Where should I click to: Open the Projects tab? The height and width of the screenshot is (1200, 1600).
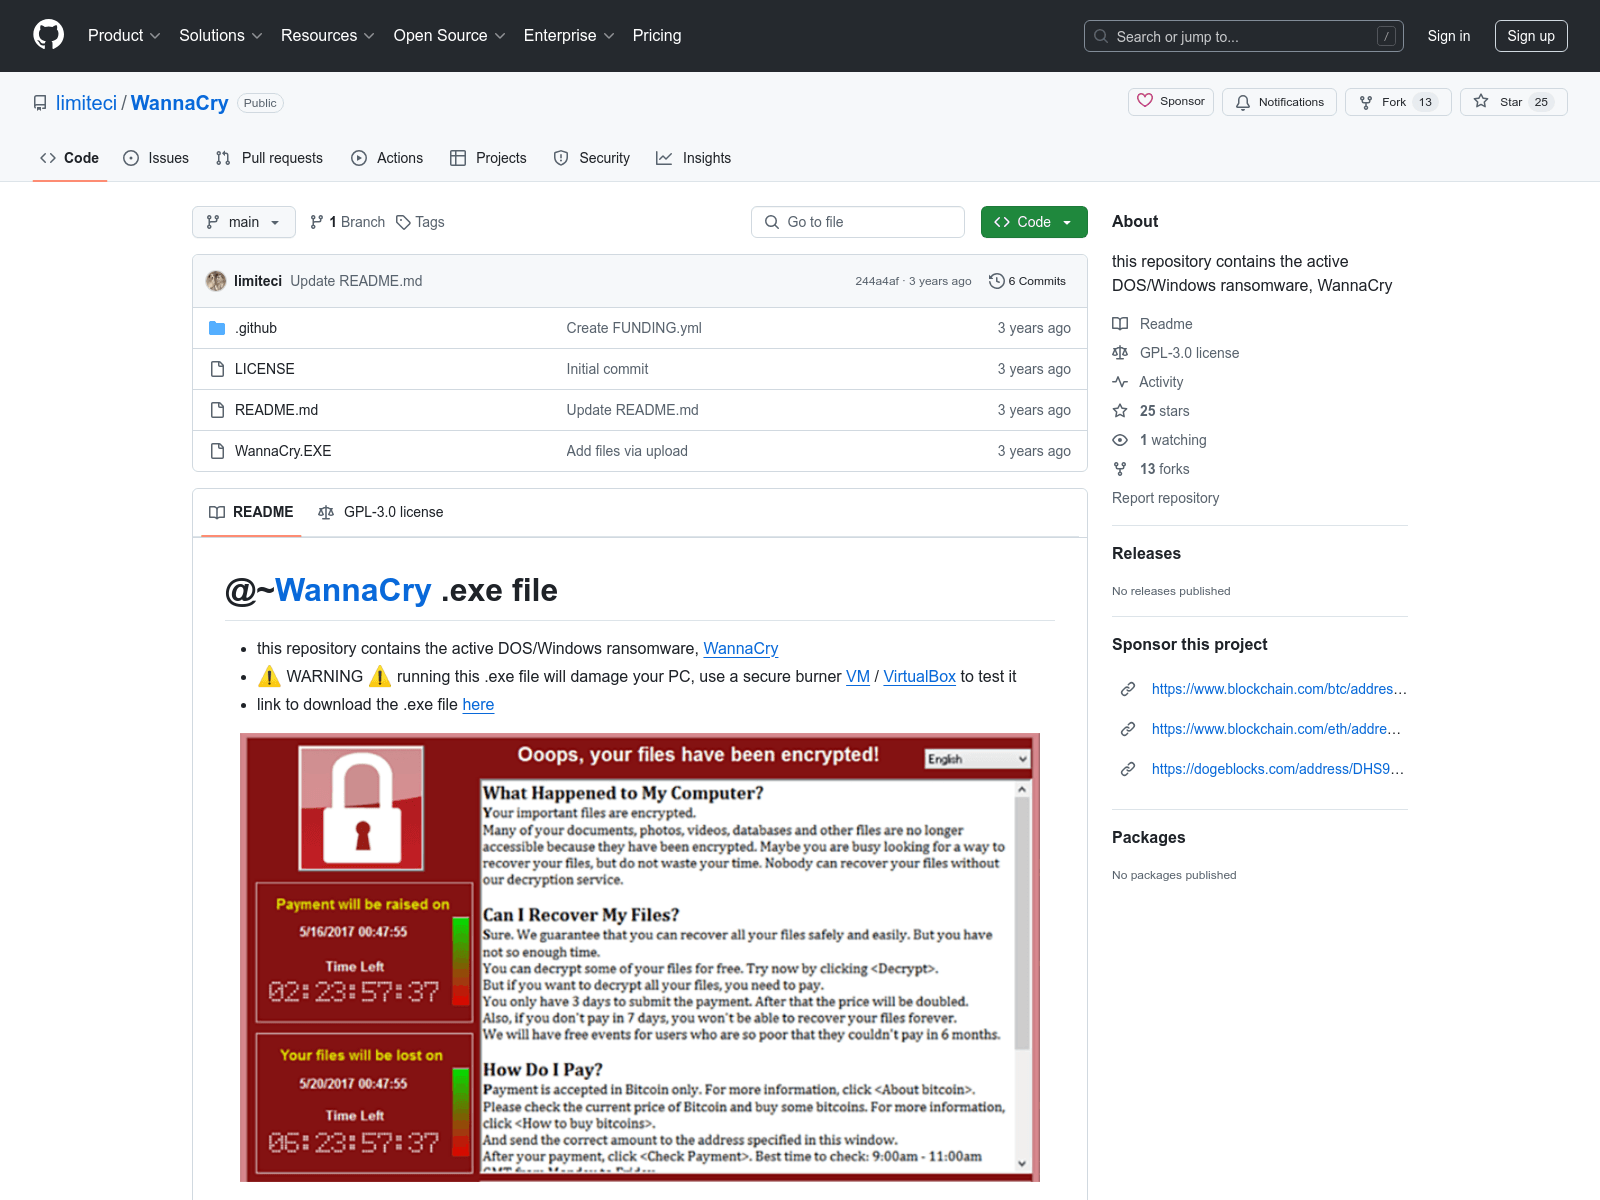pos(488,158)
